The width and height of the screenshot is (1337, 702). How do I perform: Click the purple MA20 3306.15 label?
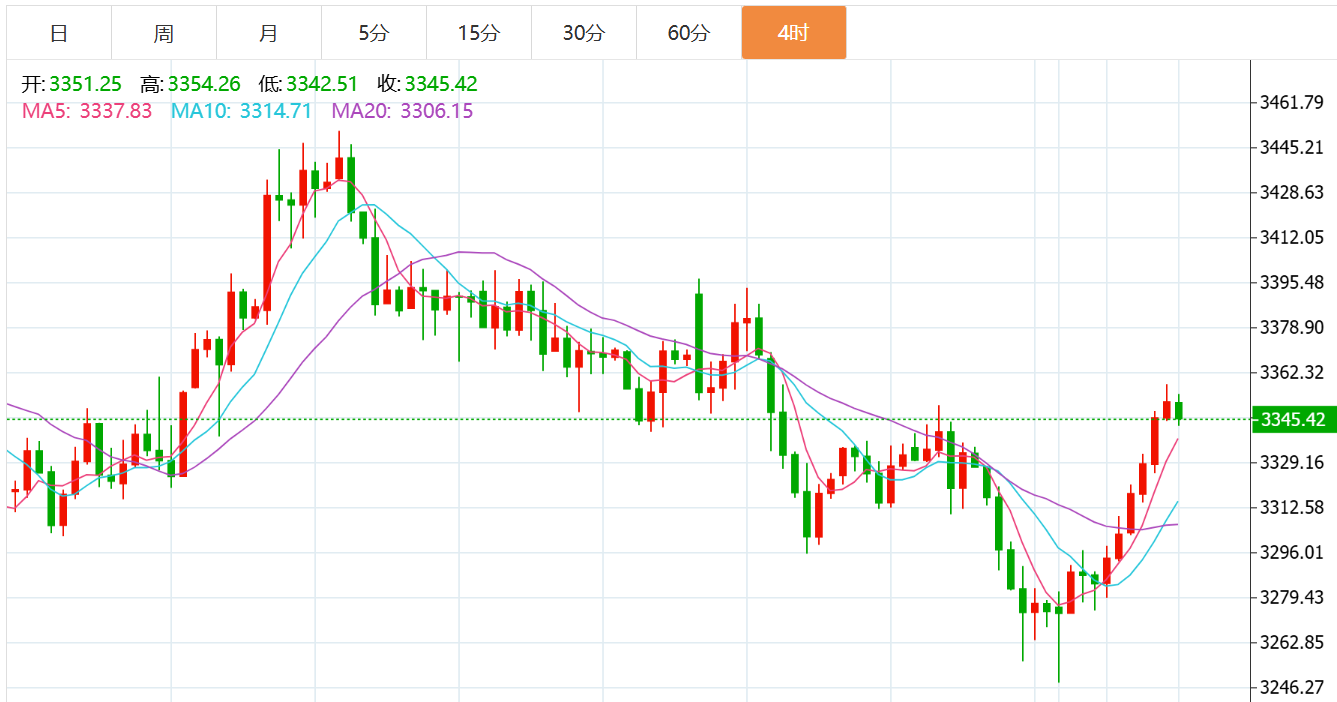pyautogui.click(x=402, y=111)
